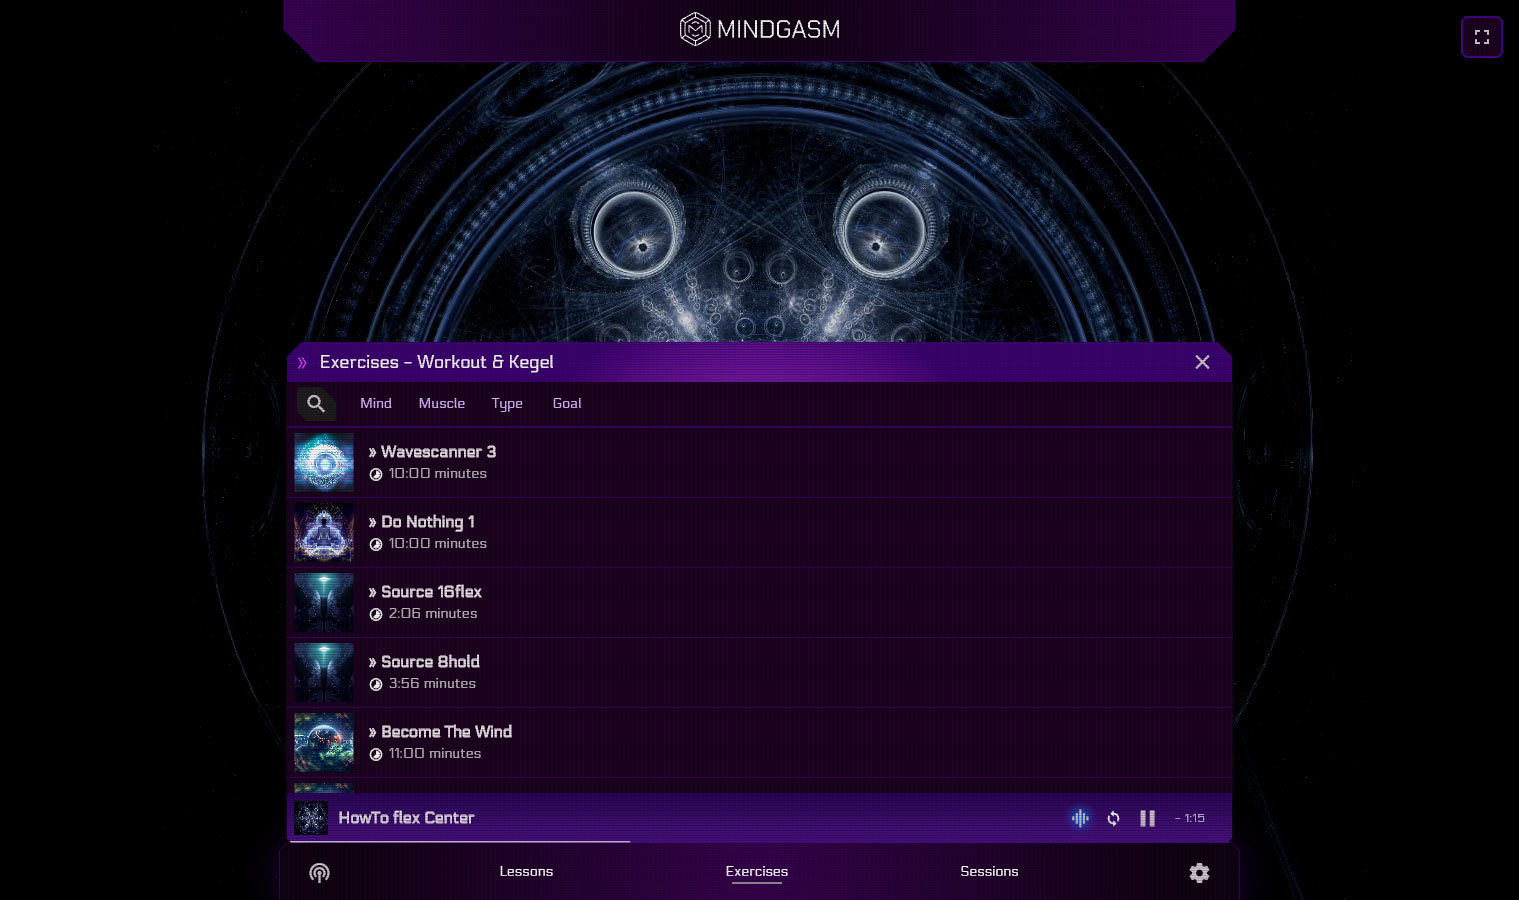This screenshot has height=900, width=1519.
Task: Open the Goal filter dropdown
Action: click(567, 403)
